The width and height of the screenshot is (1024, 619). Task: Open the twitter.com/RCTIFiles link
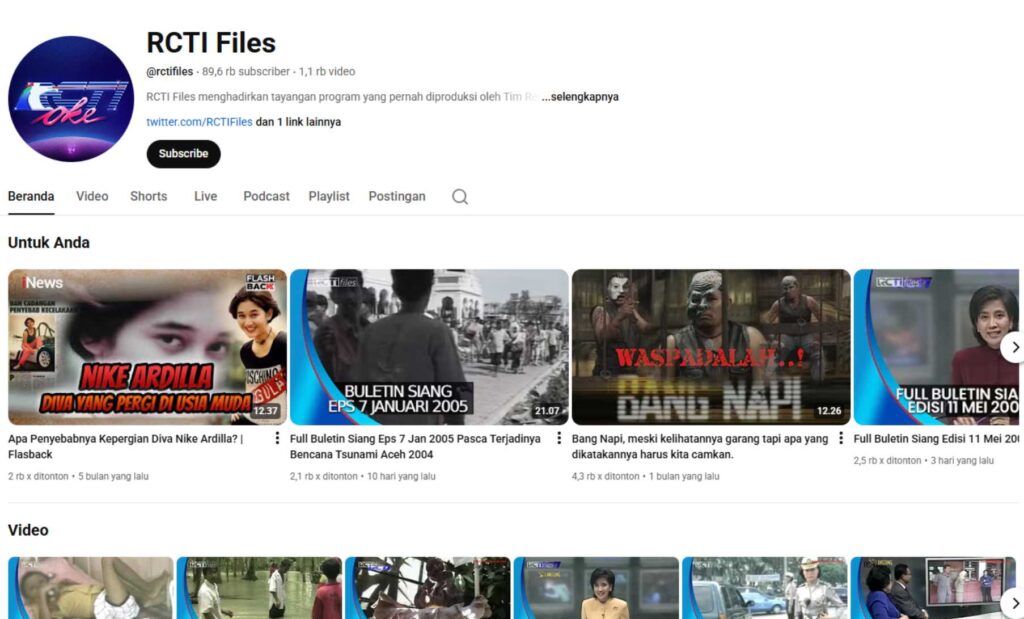coord(199,122)
